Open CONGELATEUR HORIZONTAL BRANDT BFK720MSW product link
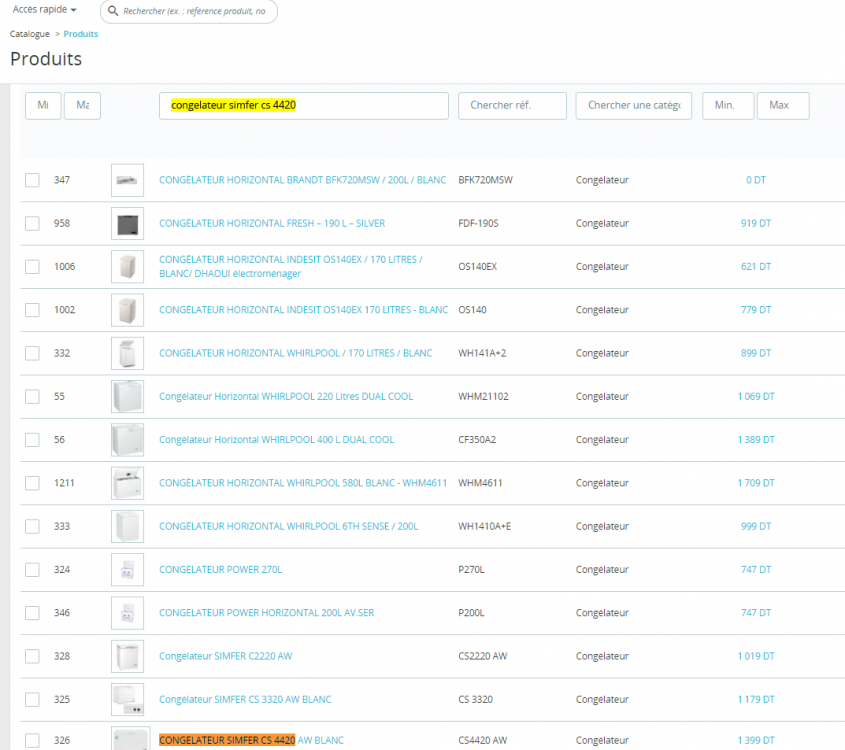The width and height of the screenshot is (845, 750). 302,180
